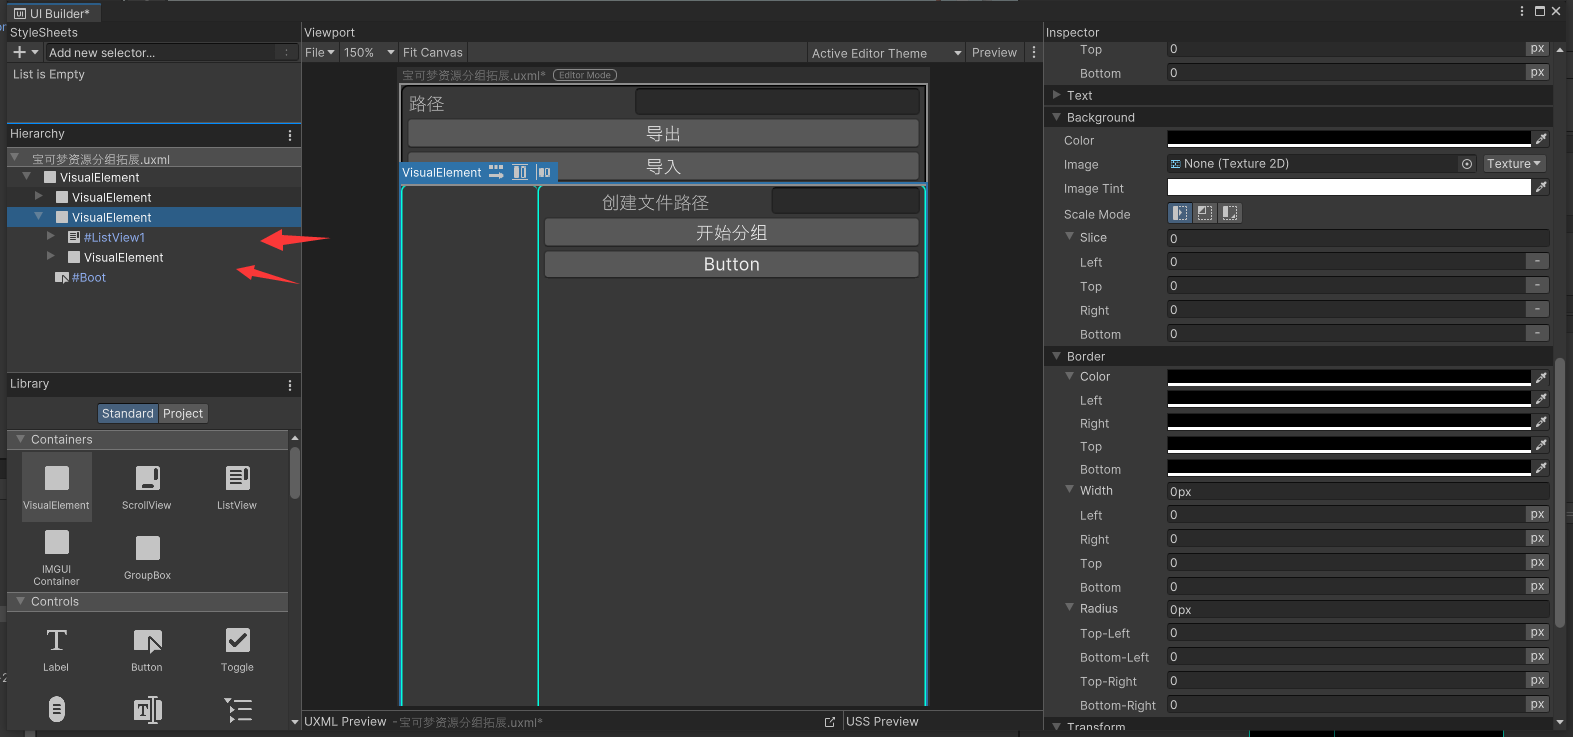Click Fit Canvas button
This screenshot has height=737, width=1573.
[432, 52]
